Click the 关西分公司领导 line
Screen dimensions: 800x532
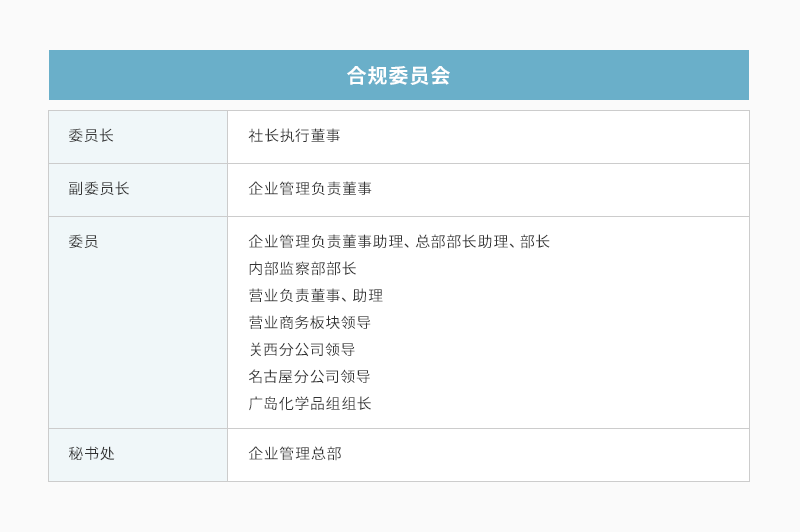click(302, 350)
